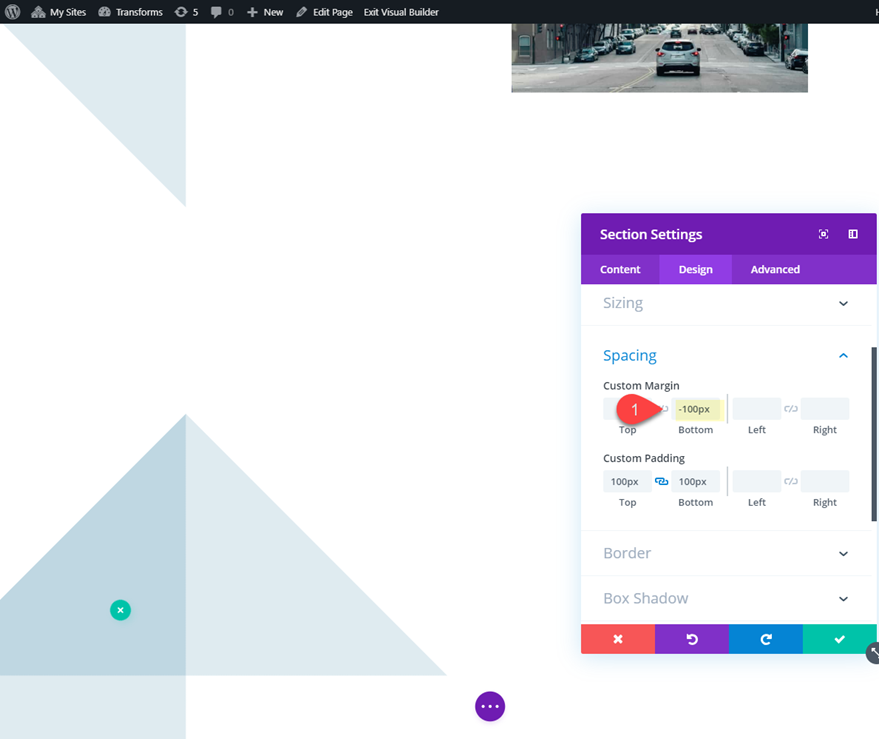This screenshot has height=739, width=880.
Task: Open the WordPress logo menu
Action: pyautogui.click(x=12, y=11)
